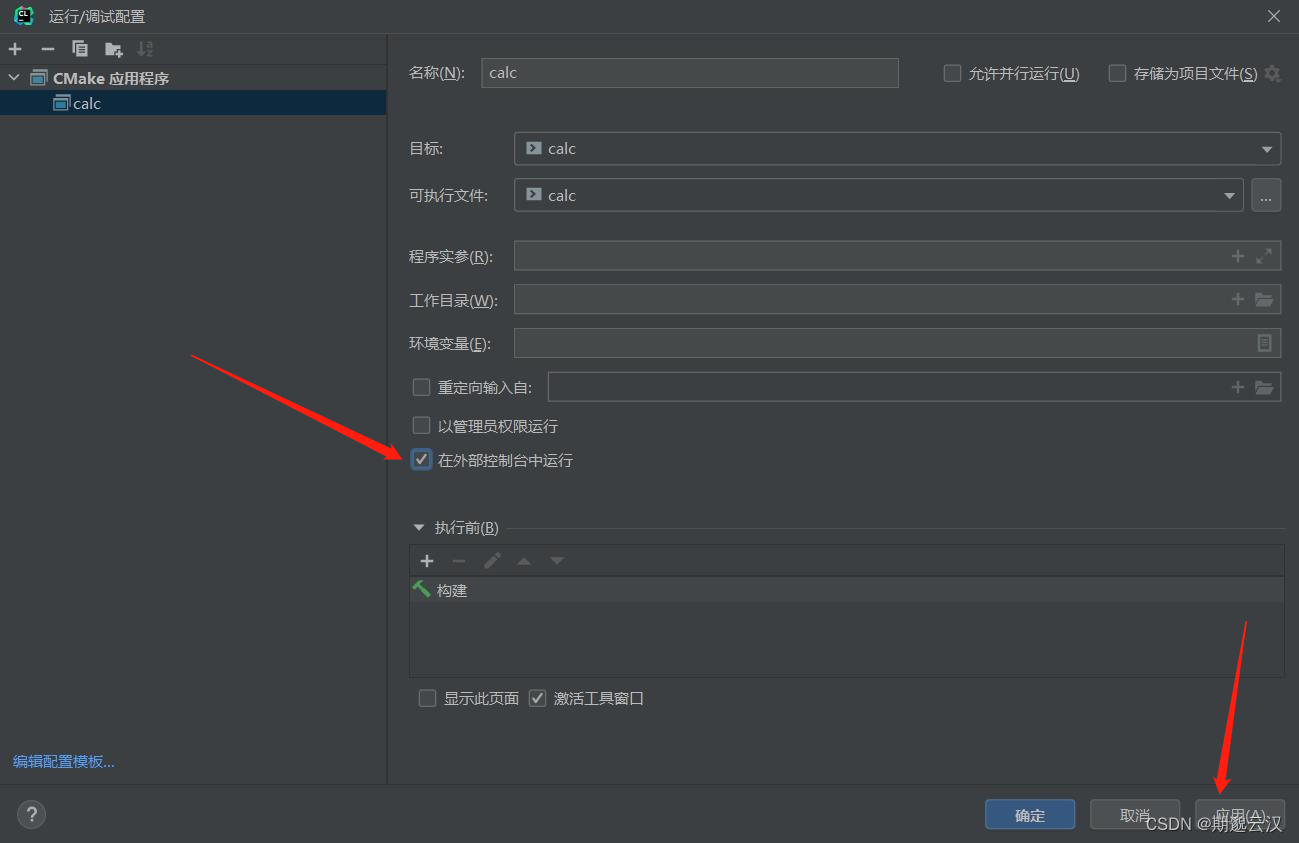1299x843 pixels.
Task: Enable 显示此页面 checkbox
Action: tap(427, 698)
